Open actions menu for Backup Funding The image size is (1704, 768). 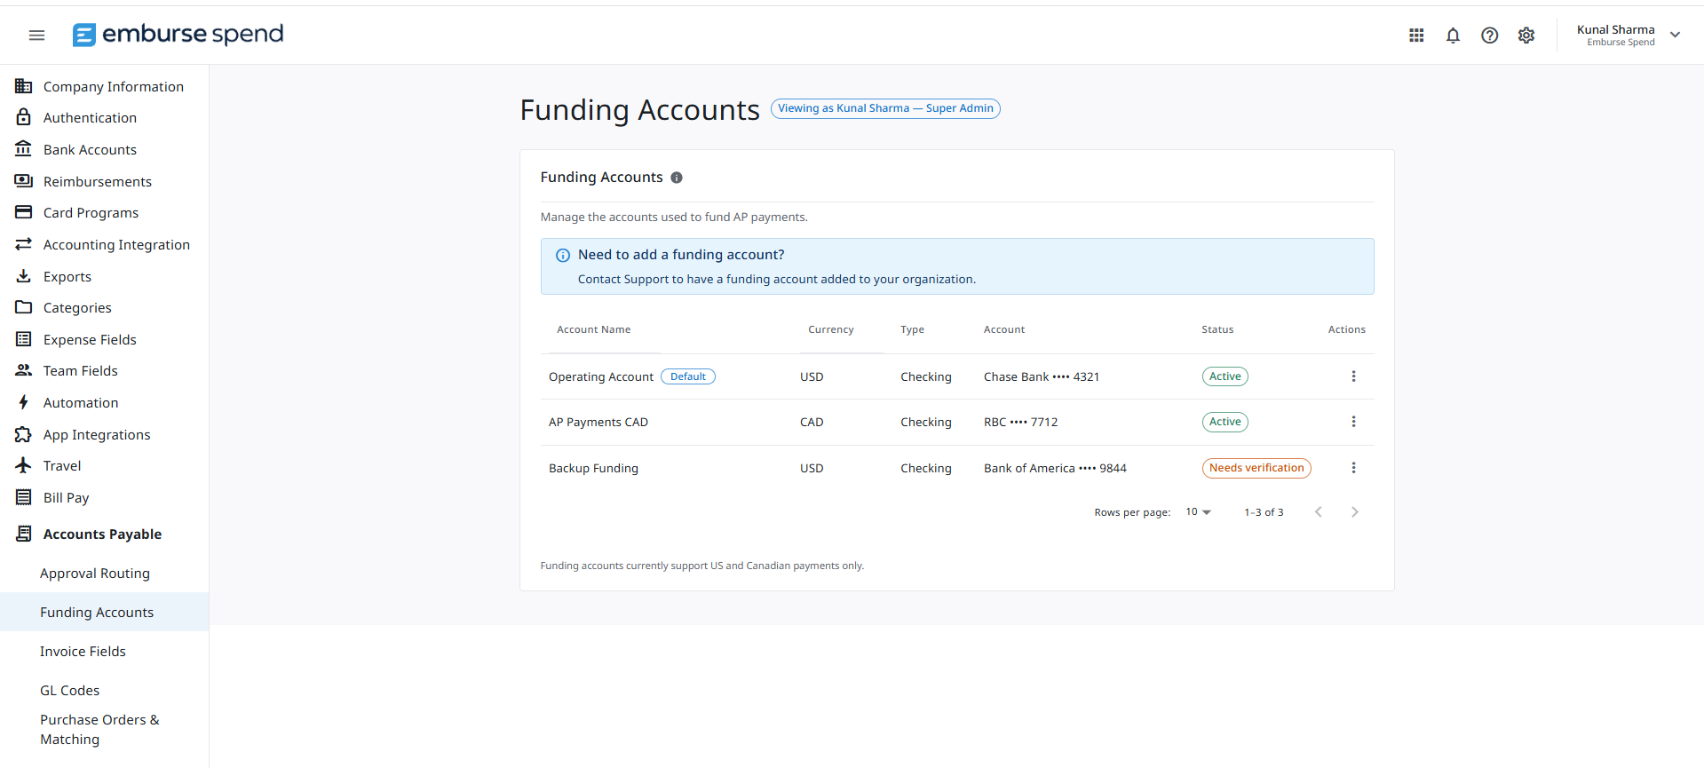pyautogui.click(x=1353, y=468)
